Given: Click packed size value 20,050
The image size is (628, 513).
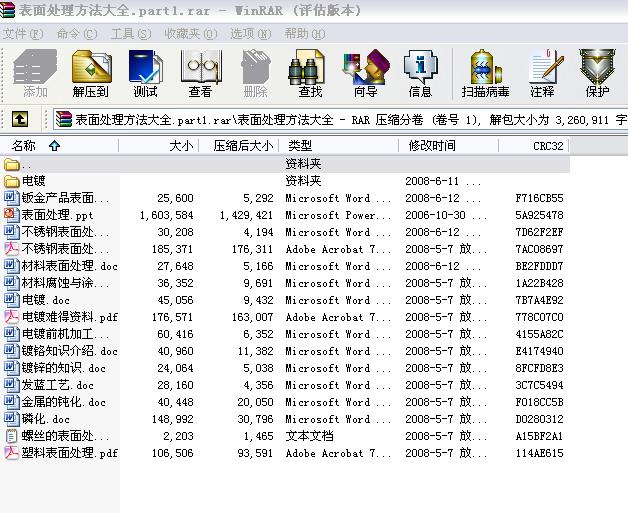Looking at the screenshot, I should tap(256, 402).
